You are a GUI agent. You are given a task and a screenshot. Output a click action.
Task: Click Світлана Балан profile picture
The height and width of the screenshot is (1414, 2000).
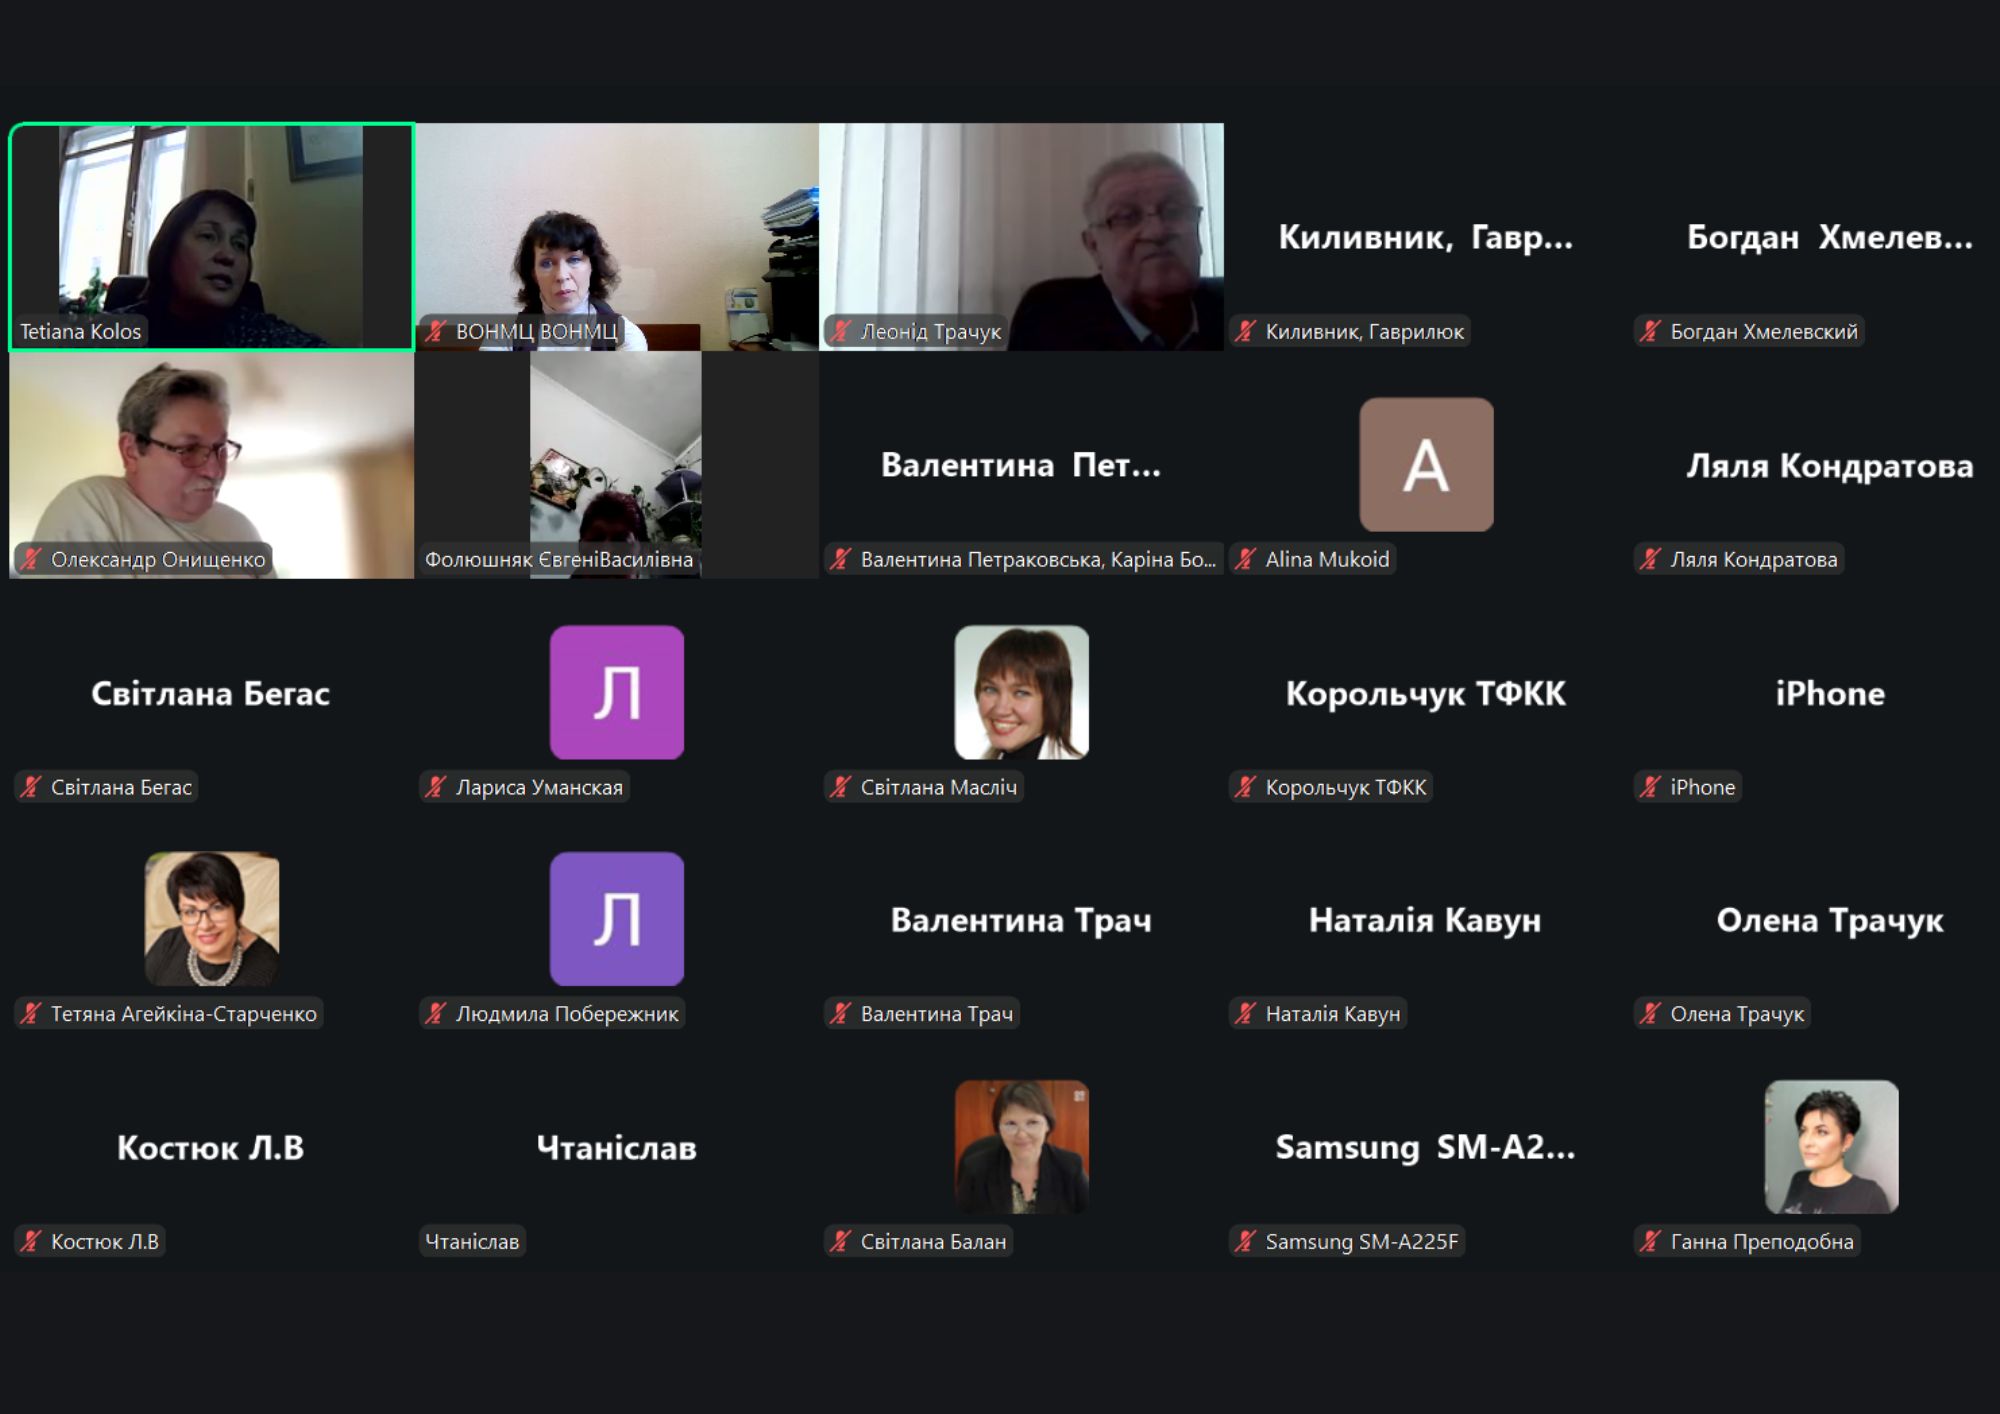point(1021,1146)
